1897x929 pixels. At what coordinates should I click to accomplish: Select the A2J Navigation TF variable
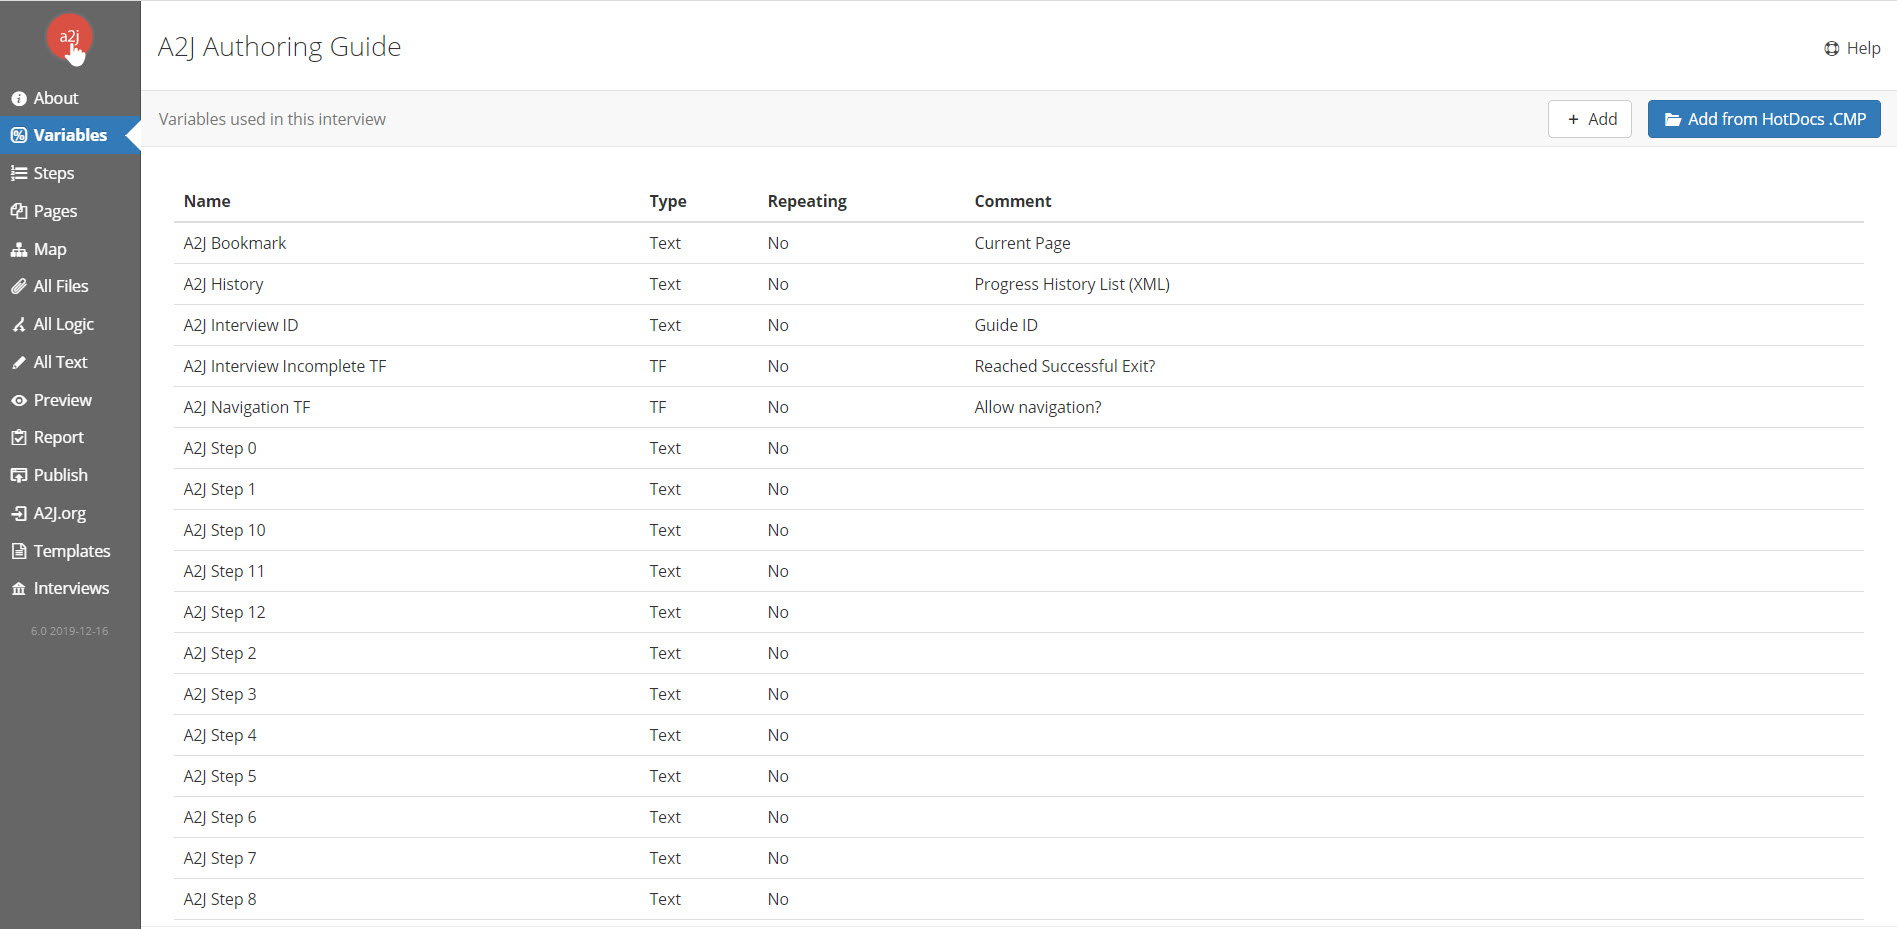coord(247,407)
